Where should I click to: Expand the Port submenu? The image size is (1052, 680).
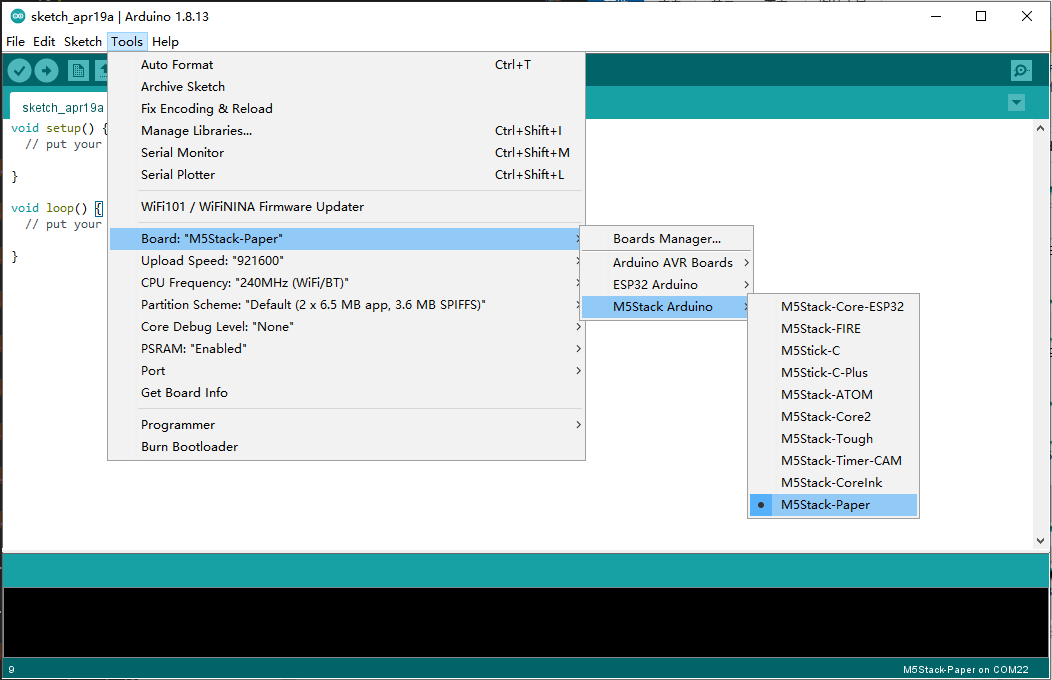pos(346,371)
